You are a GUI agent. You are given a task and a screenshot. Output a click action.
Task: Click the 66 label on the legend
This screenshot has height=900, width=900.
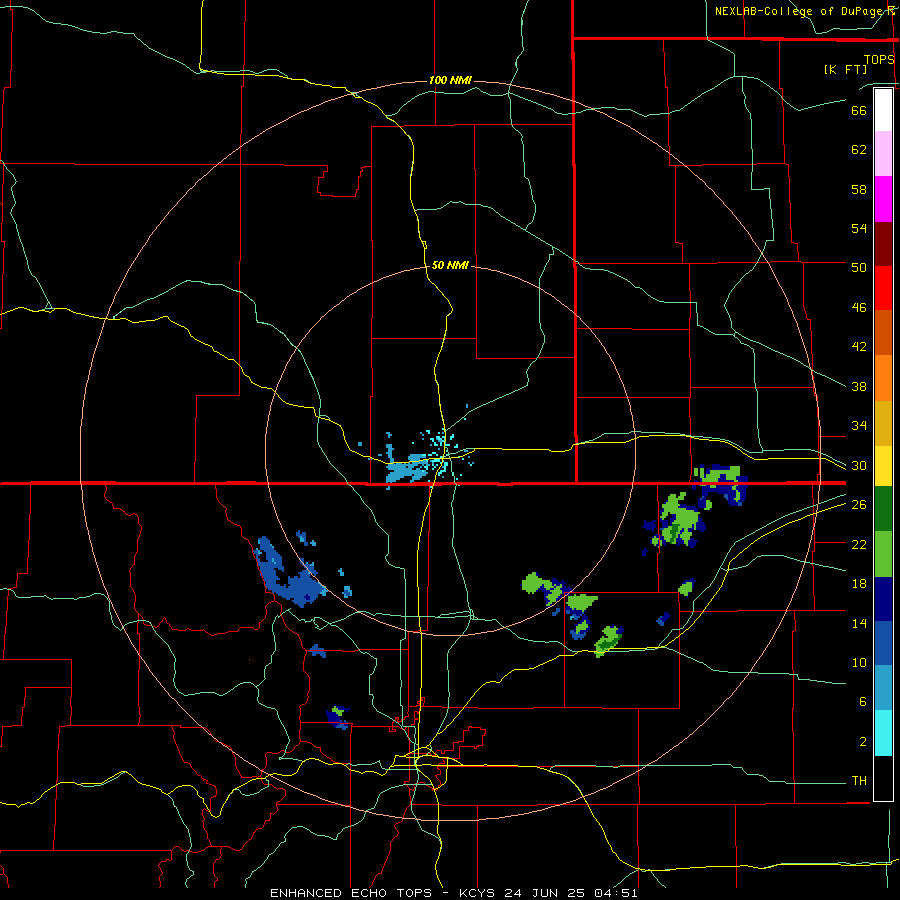[x=859, y=110]
